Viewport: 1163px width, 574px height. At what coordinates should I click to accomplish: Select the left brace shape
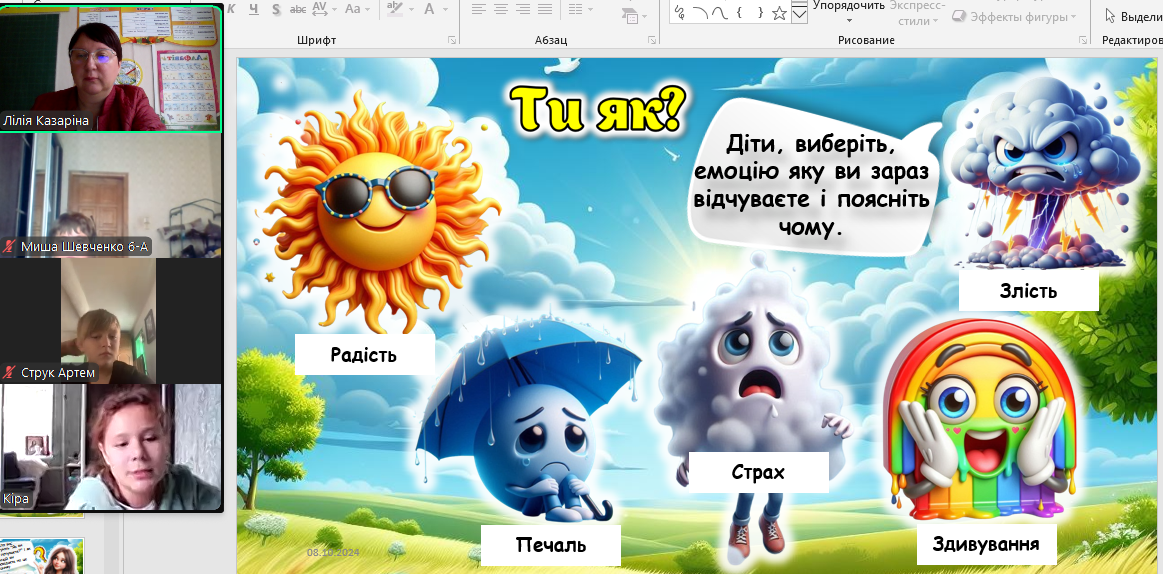[x=739, y=12]
